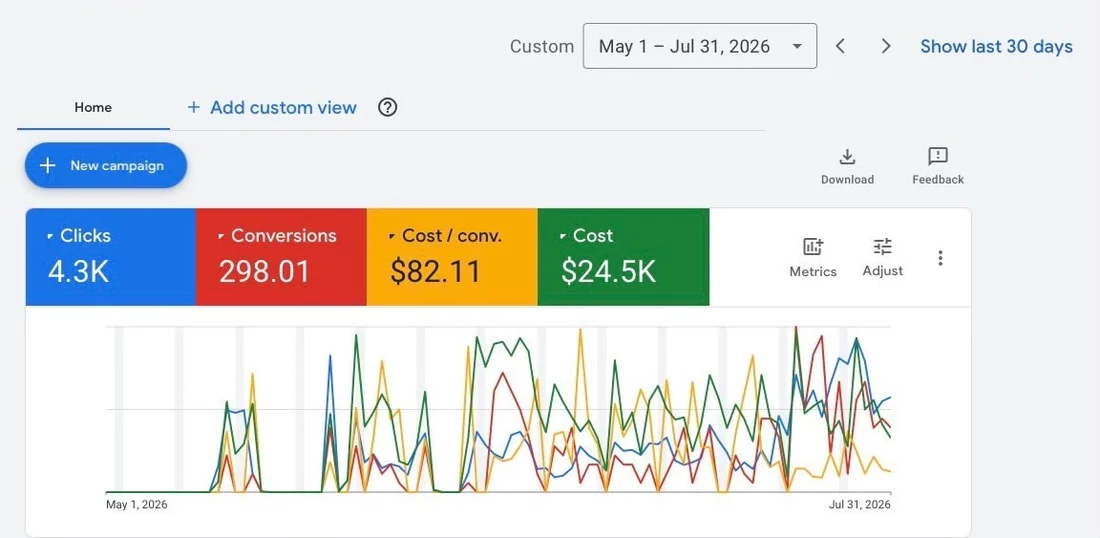Click the Custom date label
1100x538 pixels.
(542, 46)
